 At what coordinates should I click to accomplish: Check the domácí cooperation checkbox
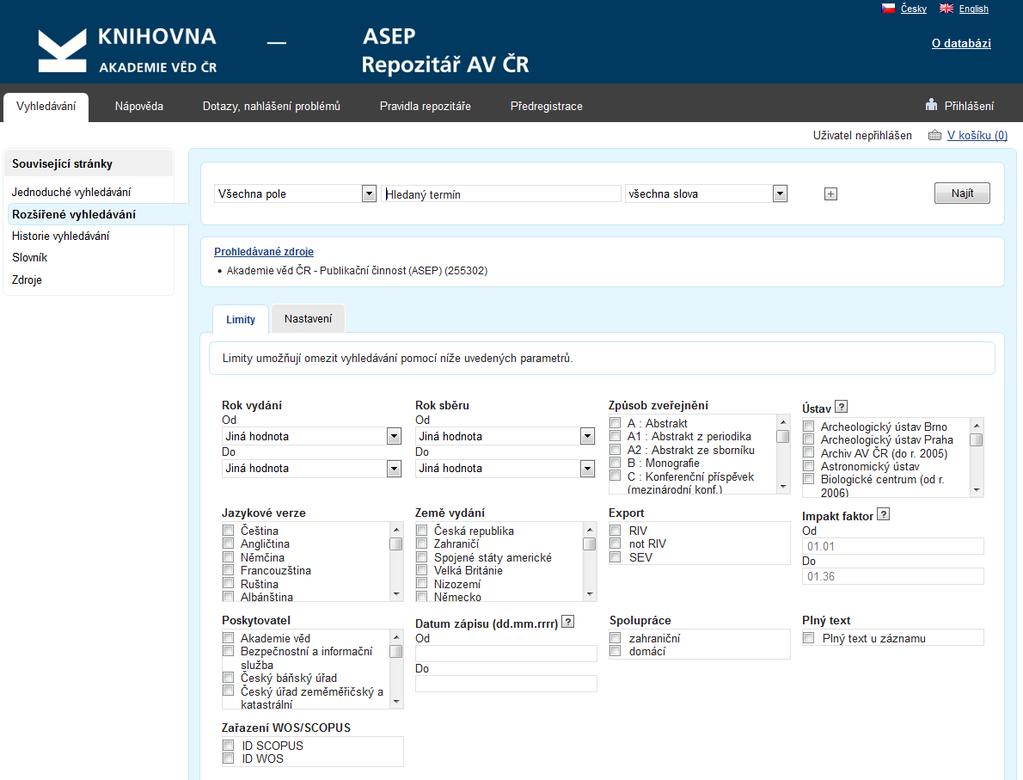point(615,651)
